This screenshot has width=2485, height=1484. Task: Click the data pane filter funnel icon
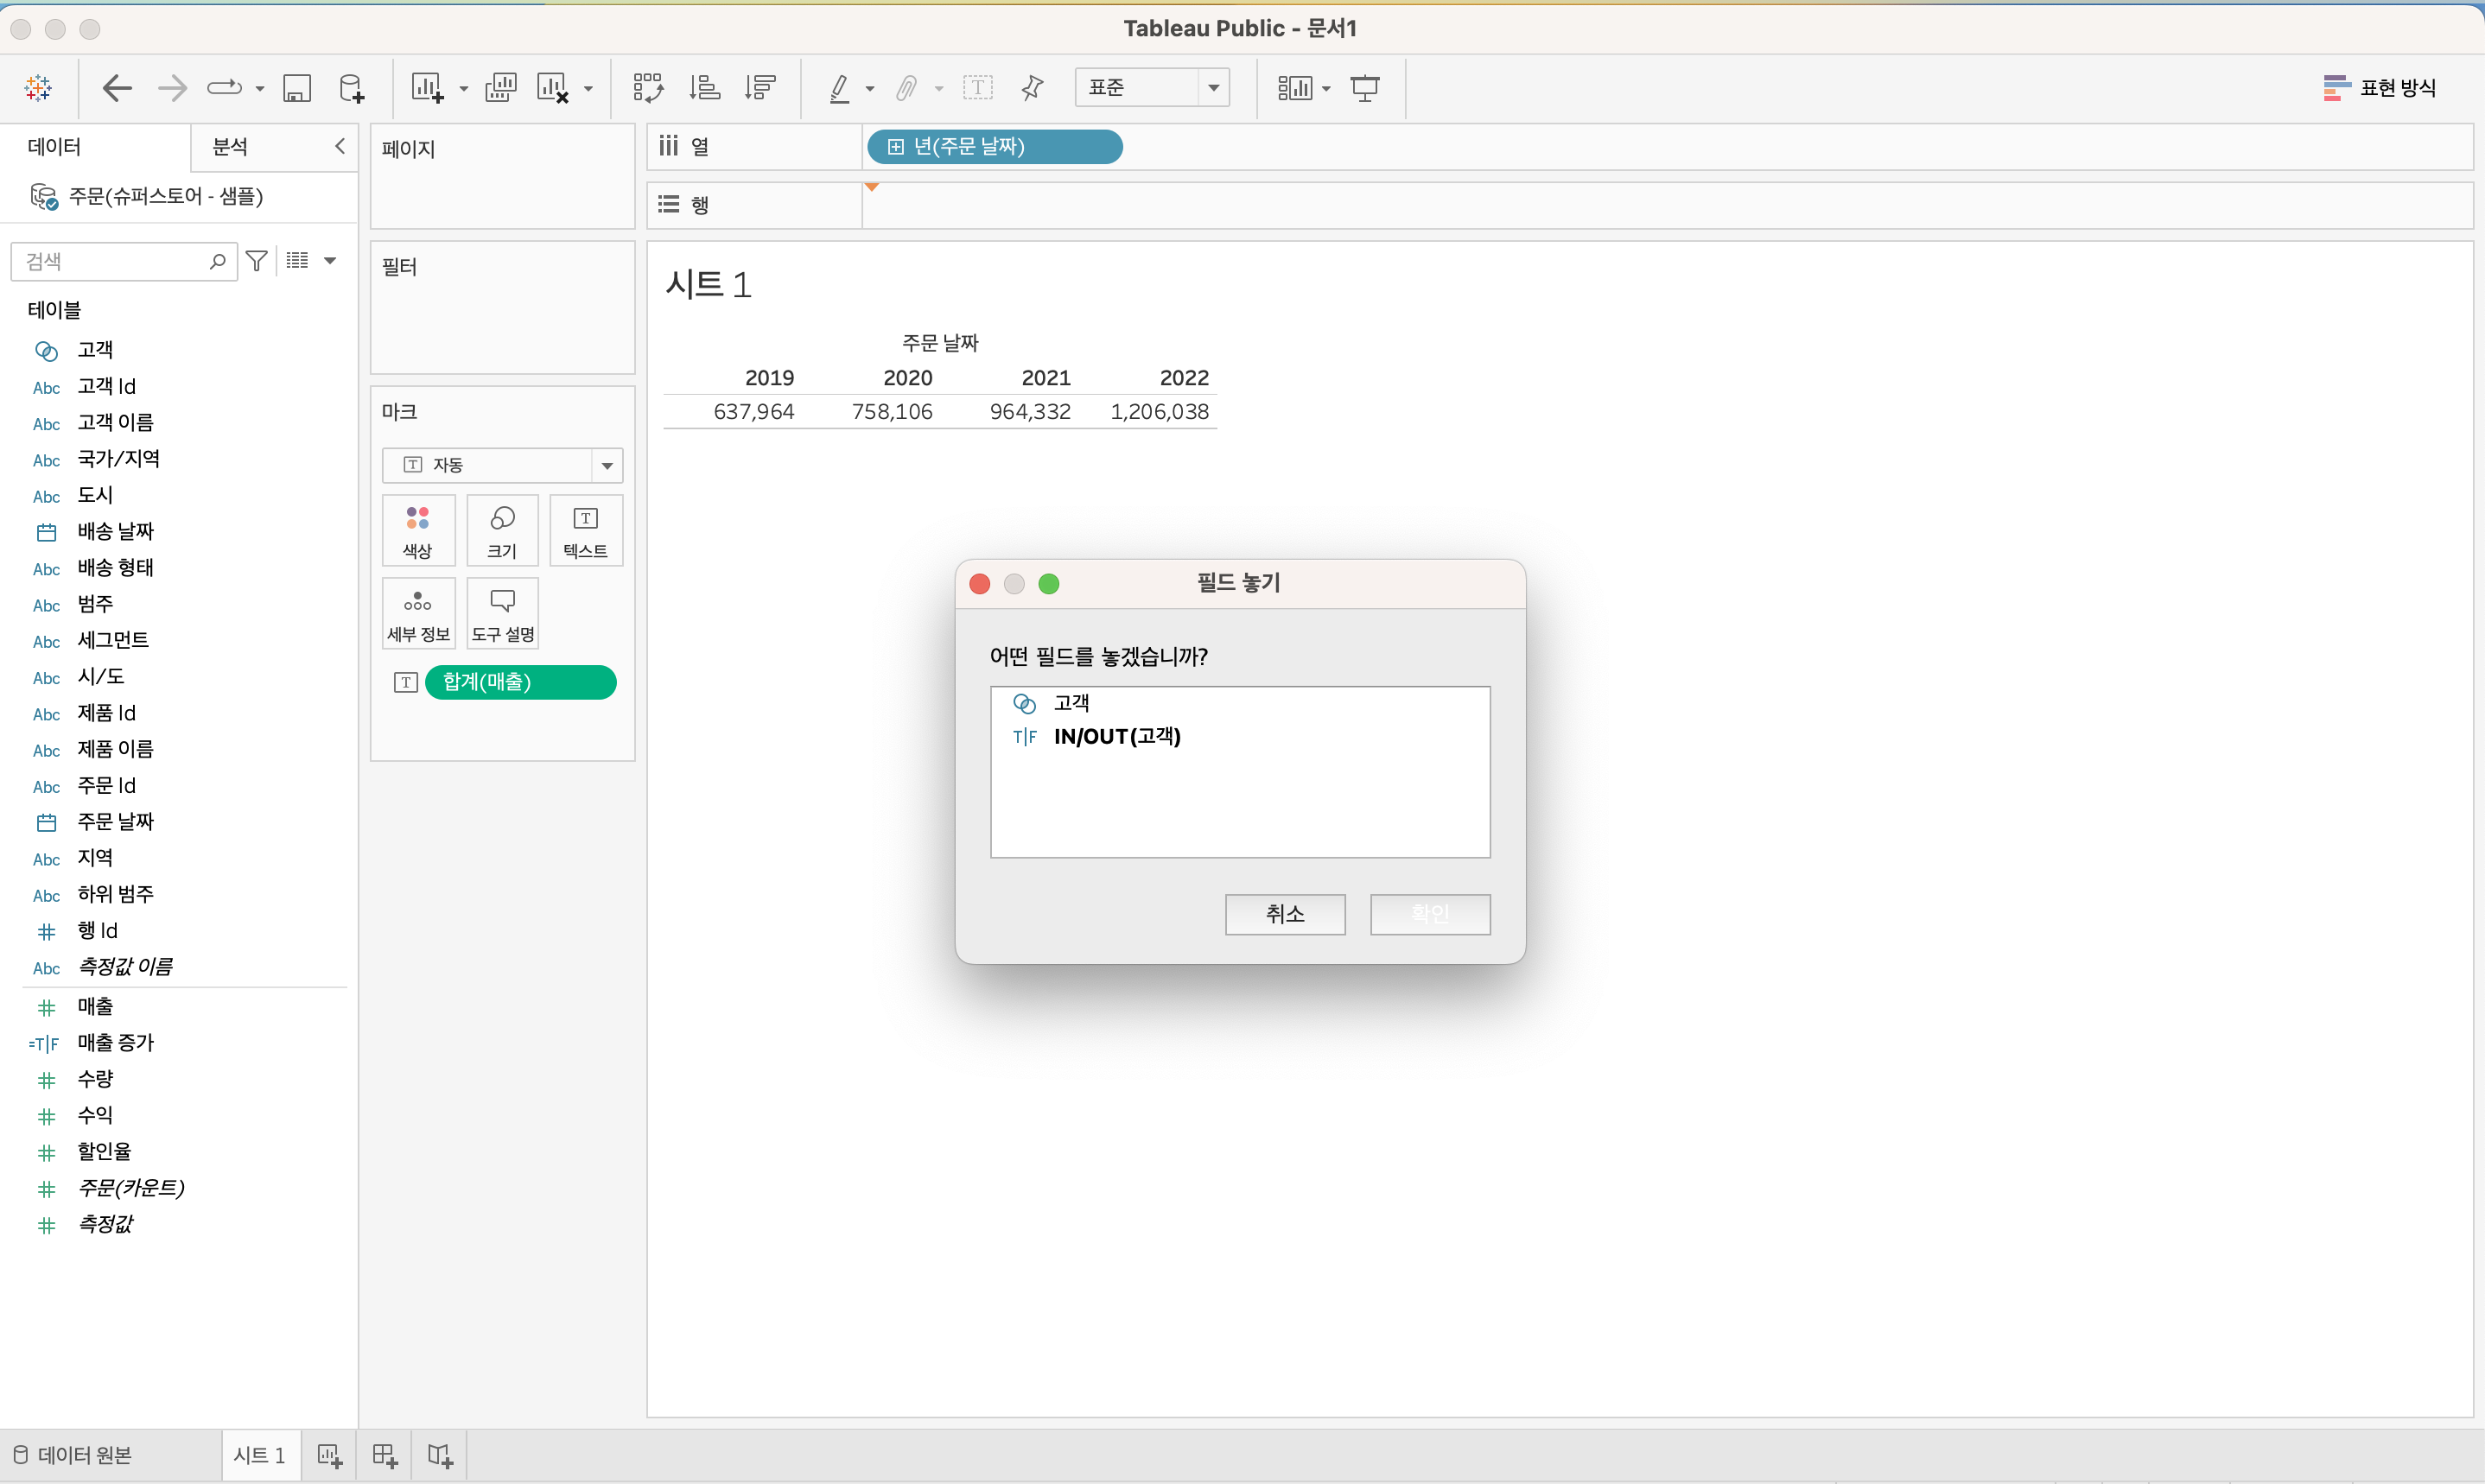[257, 261]
